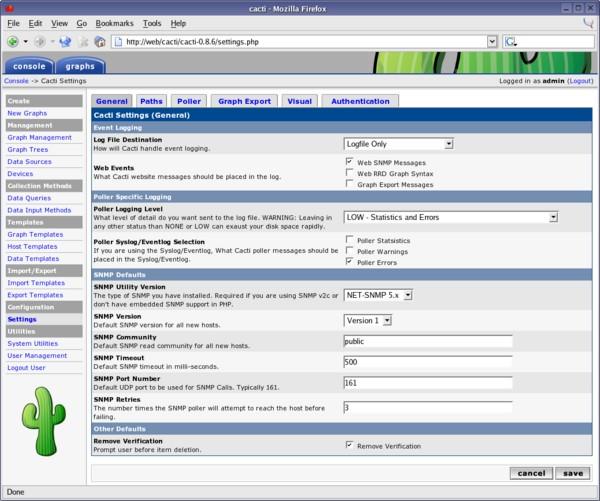Open the Help menu
600x501 pixels.
tap(178, 23)
